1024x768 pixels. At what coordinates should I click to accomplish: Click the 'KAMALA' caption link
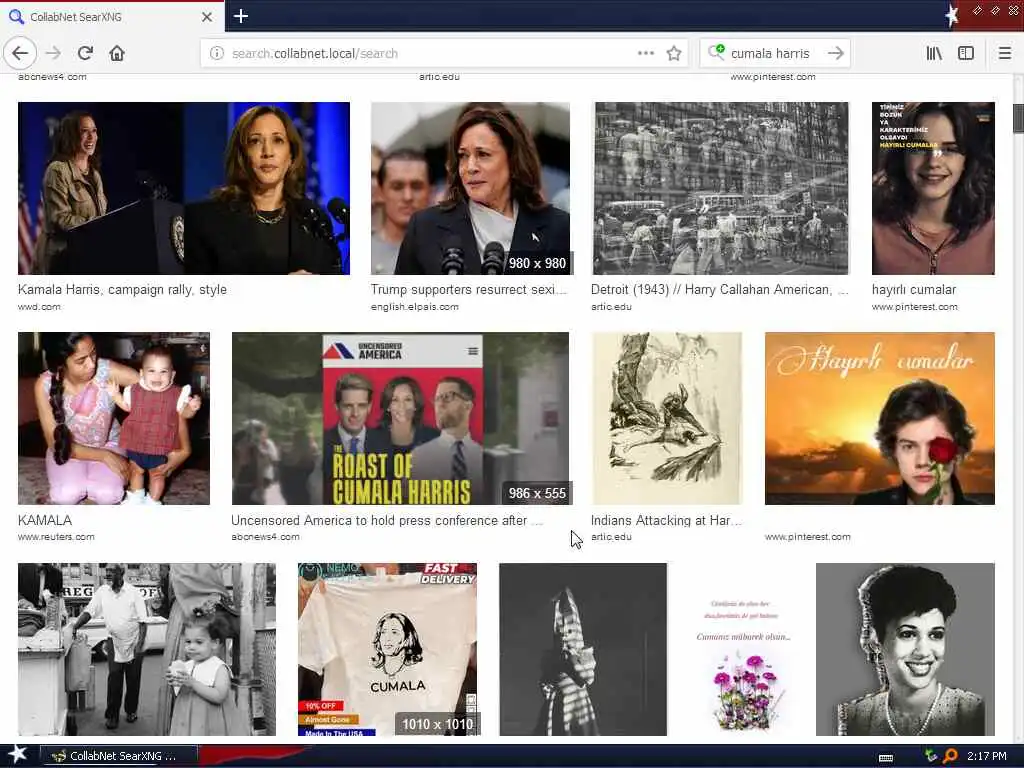point(45,520)
